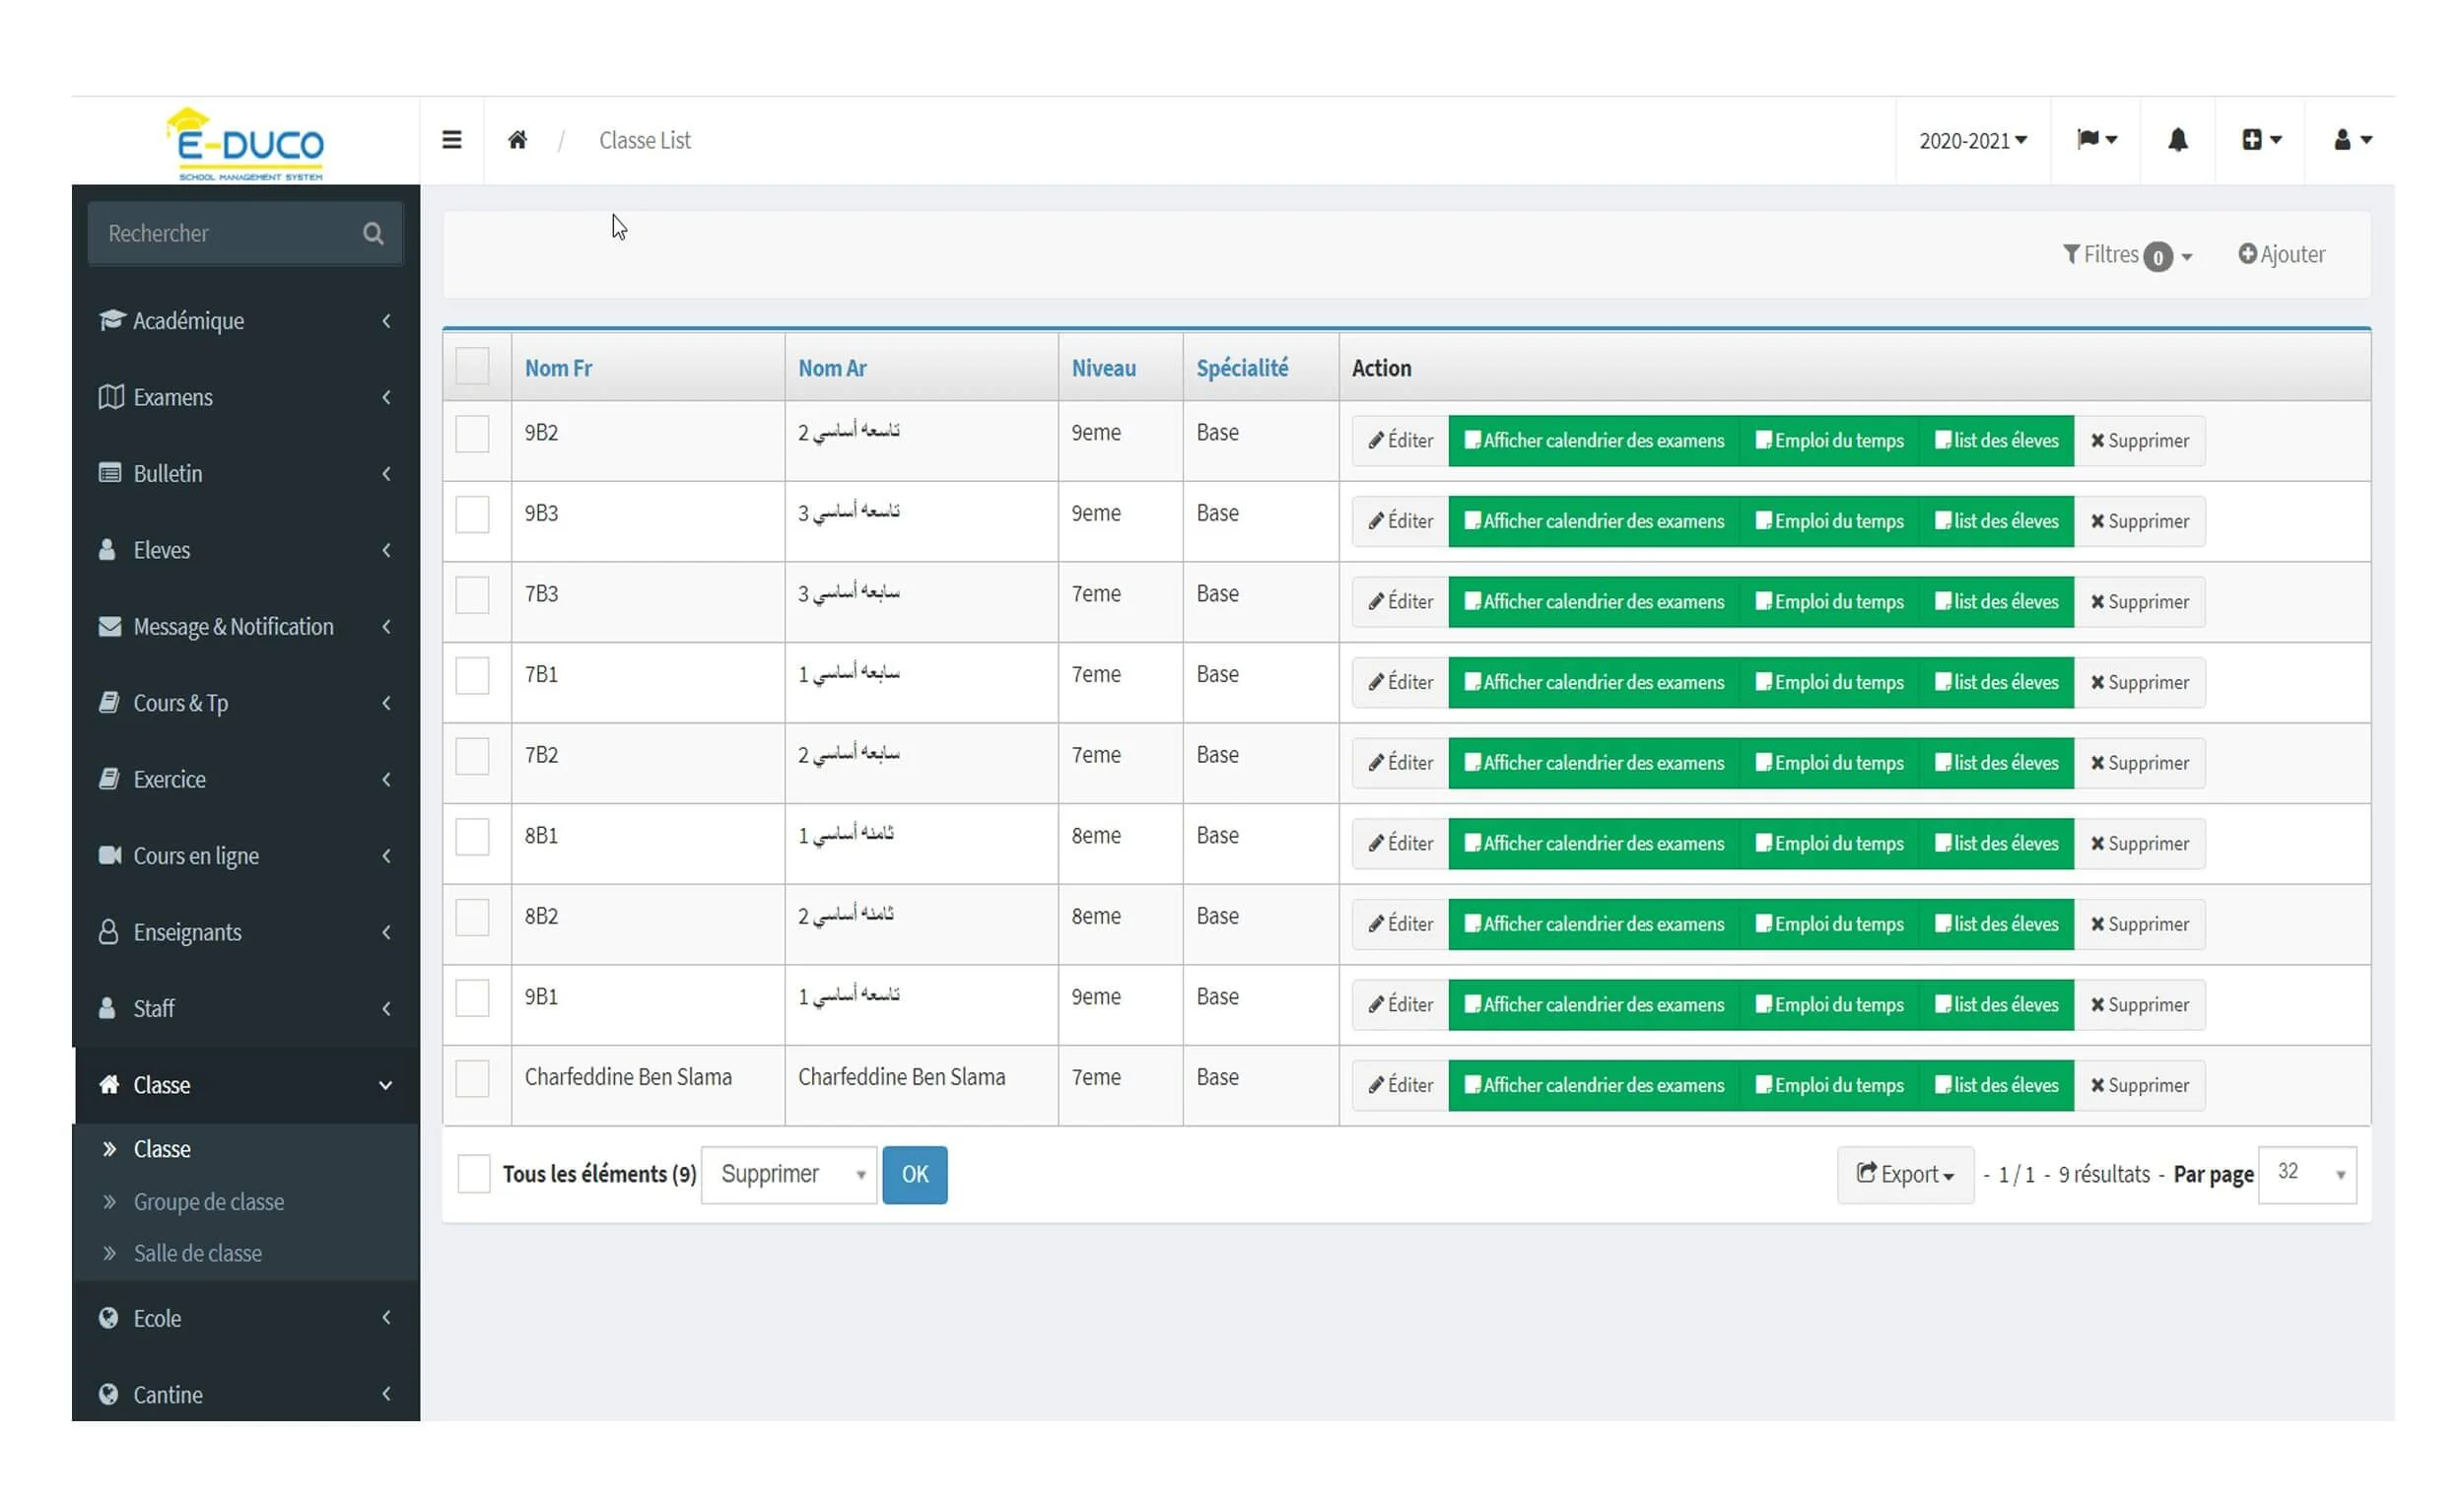This screenshot has width=2464, height=1504.
Task: Open the user profile icon menu
Action: (2351, 140)
